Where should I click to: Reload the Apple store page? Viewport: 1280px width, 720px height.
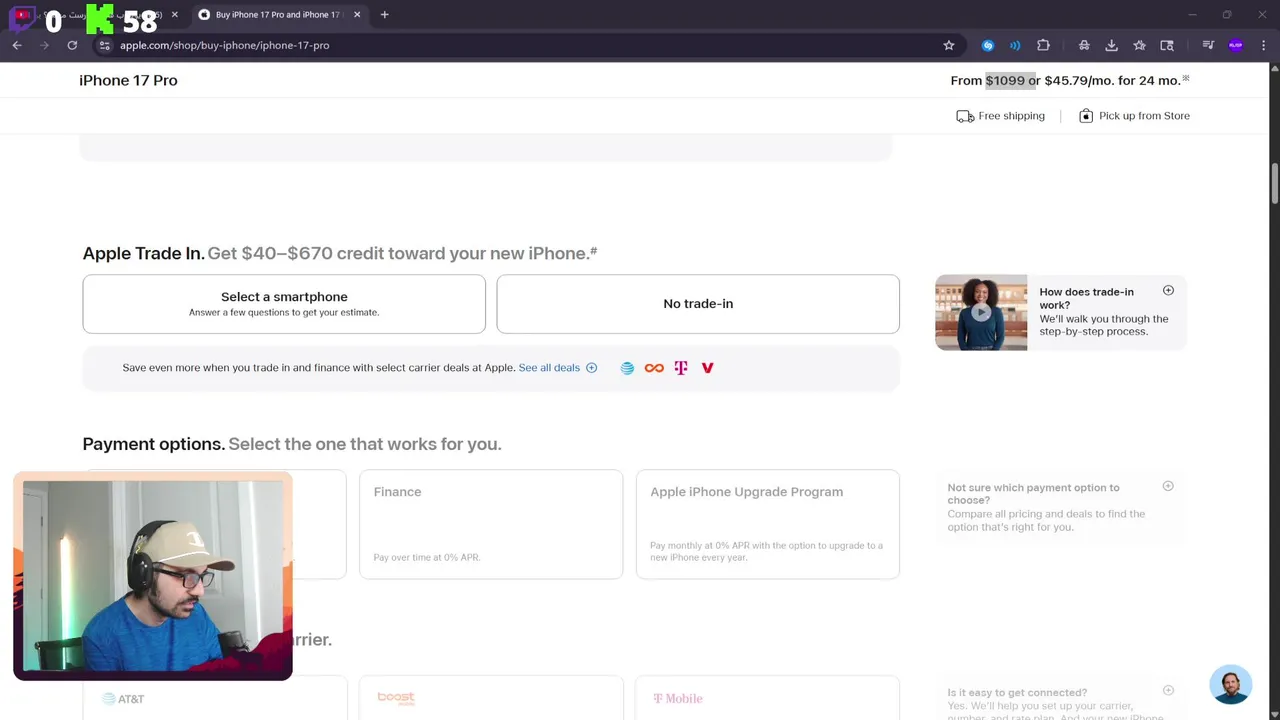(x=72, y=45)
